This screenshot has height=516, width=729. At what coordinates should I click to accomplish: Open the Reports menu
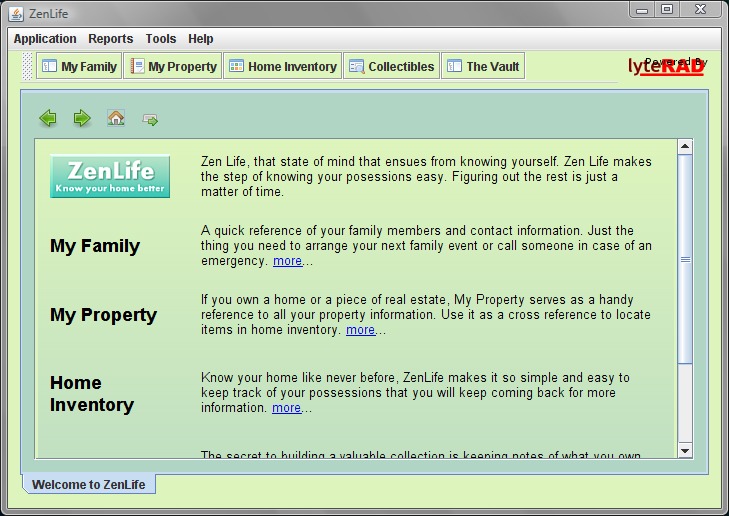[x=110, y=39]
